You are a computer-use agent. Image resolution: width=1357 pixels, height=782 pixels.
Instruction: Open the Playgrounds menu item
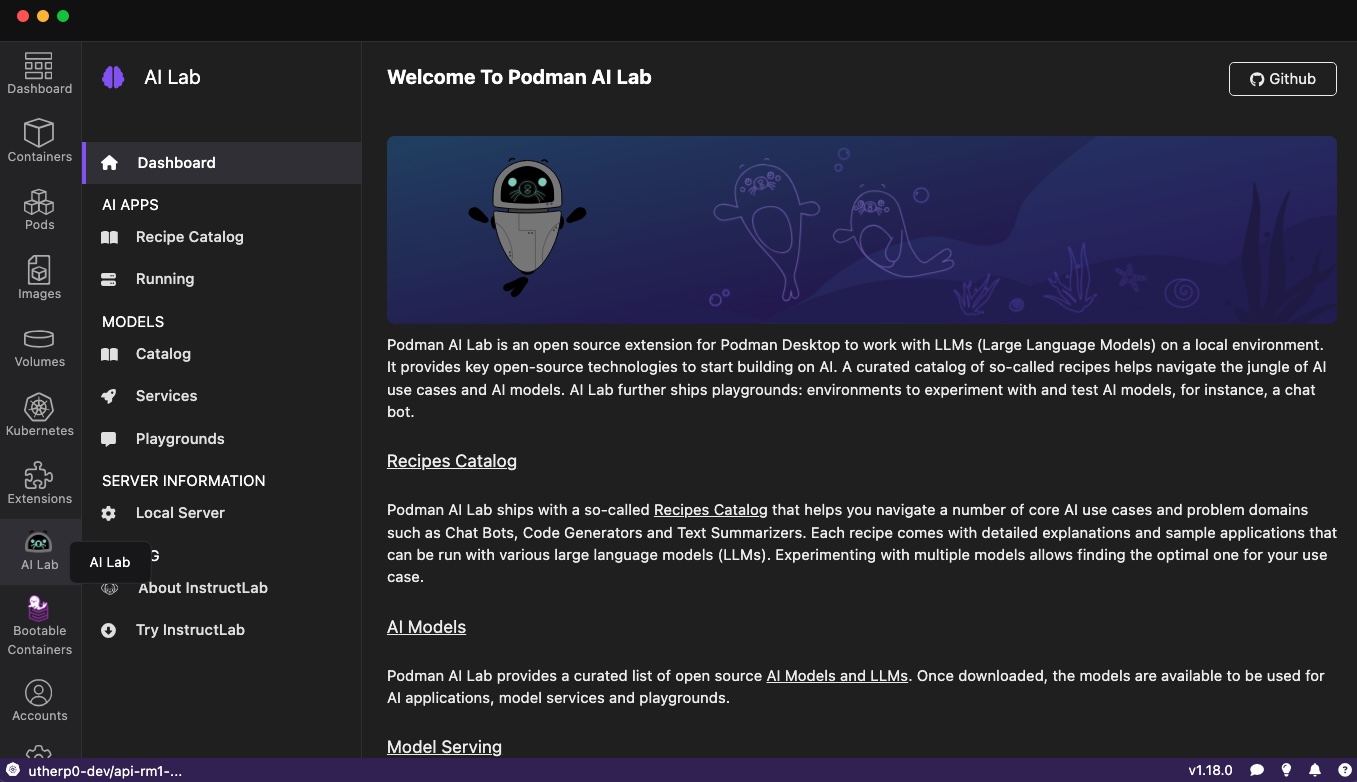[180, 439]
